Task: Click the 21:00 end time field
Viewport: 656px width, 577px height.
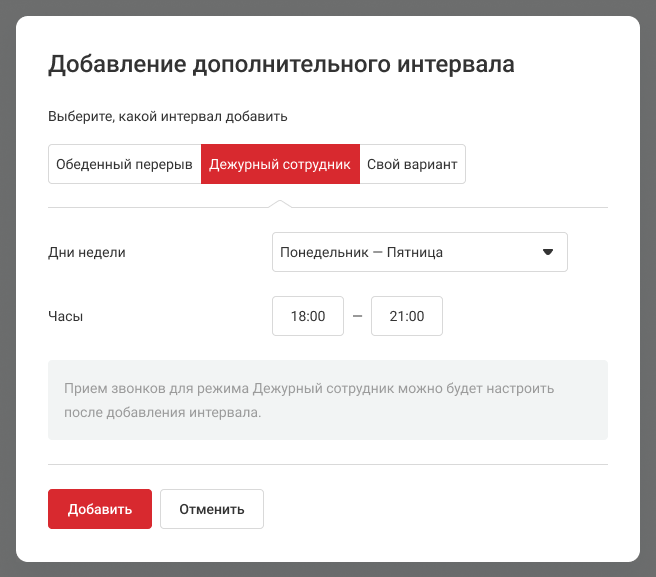Action: click(x=407, y=316)
